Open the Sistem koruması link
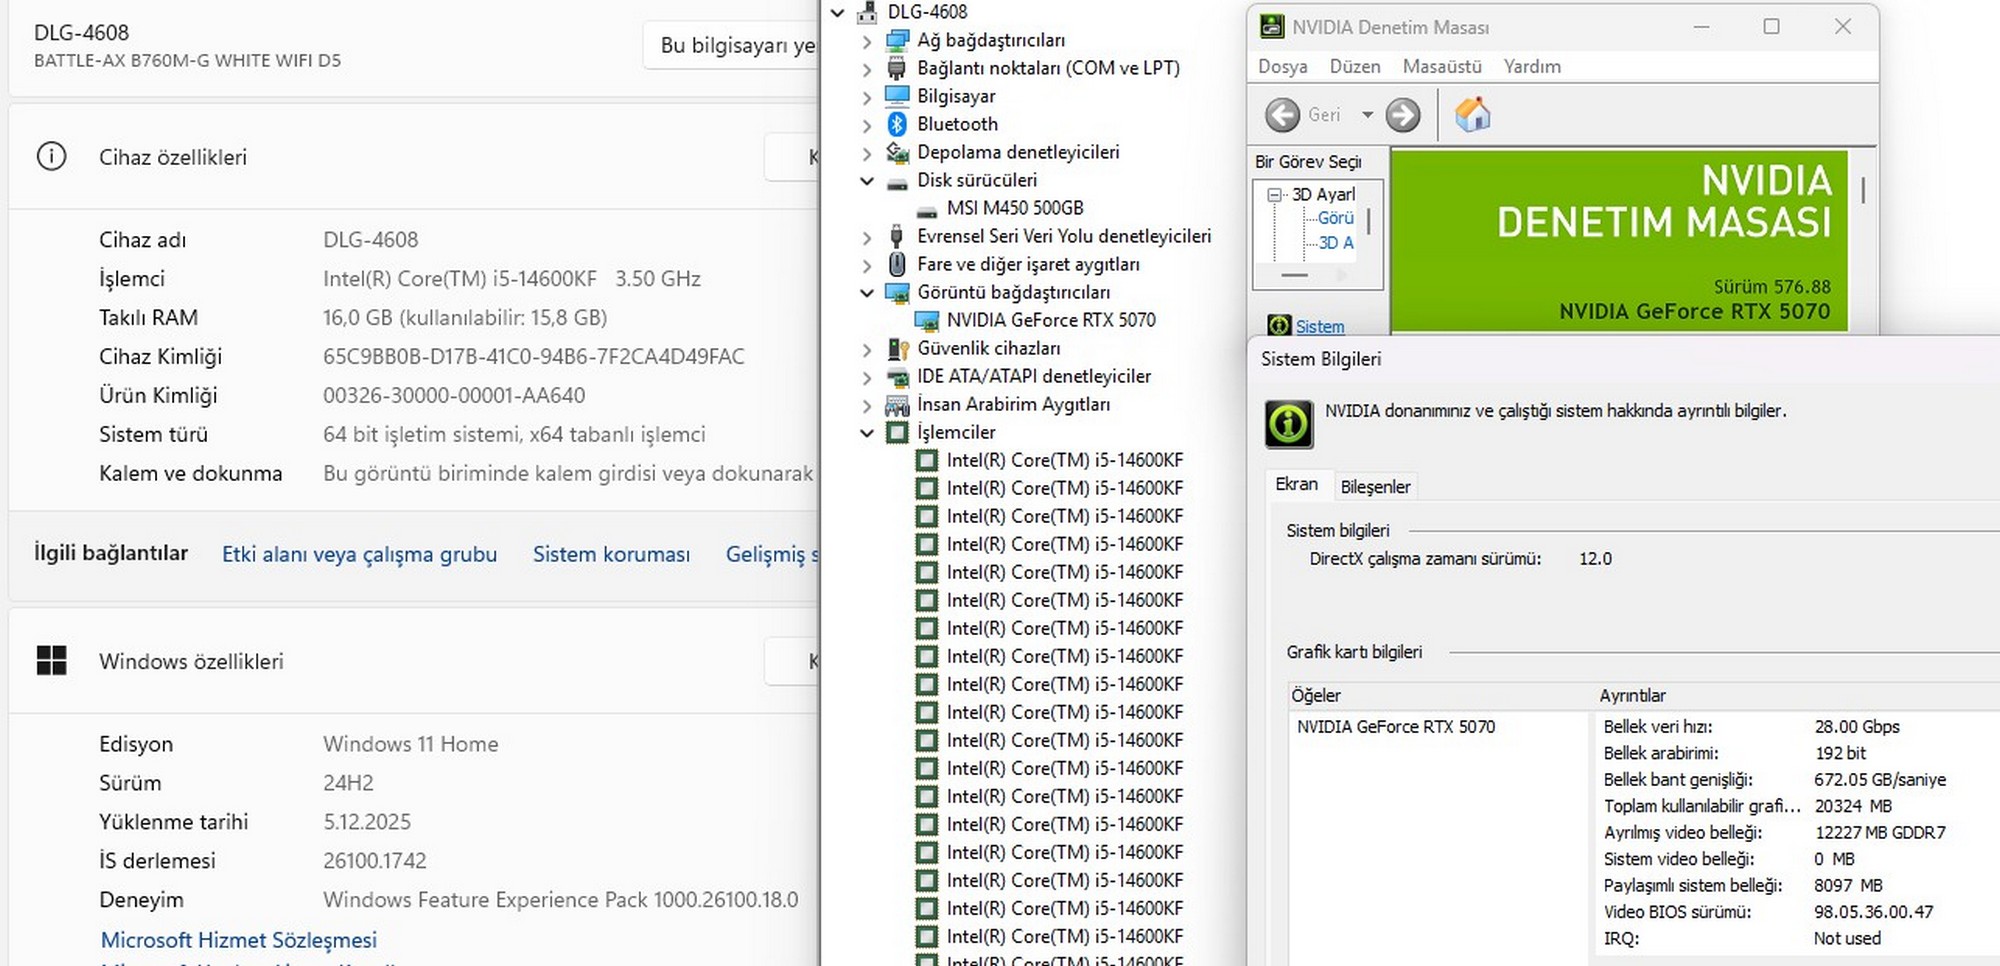The image size is (2000, 966). click(611, 554)
